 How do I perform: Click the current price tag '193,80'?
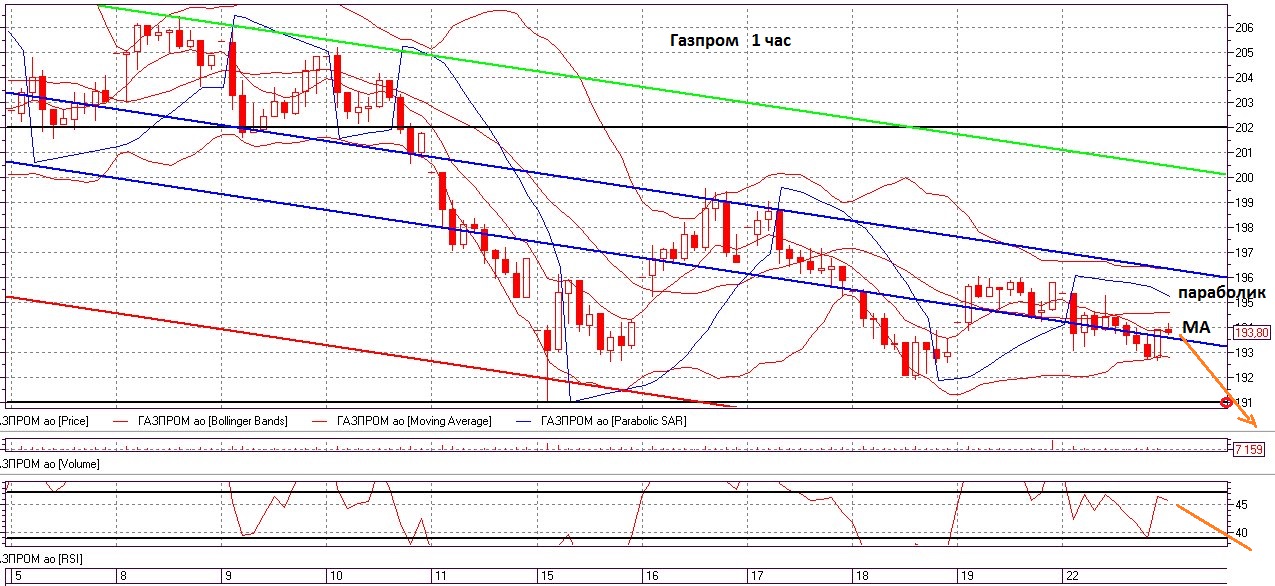pyautogui.click(x=1253, y=332)
